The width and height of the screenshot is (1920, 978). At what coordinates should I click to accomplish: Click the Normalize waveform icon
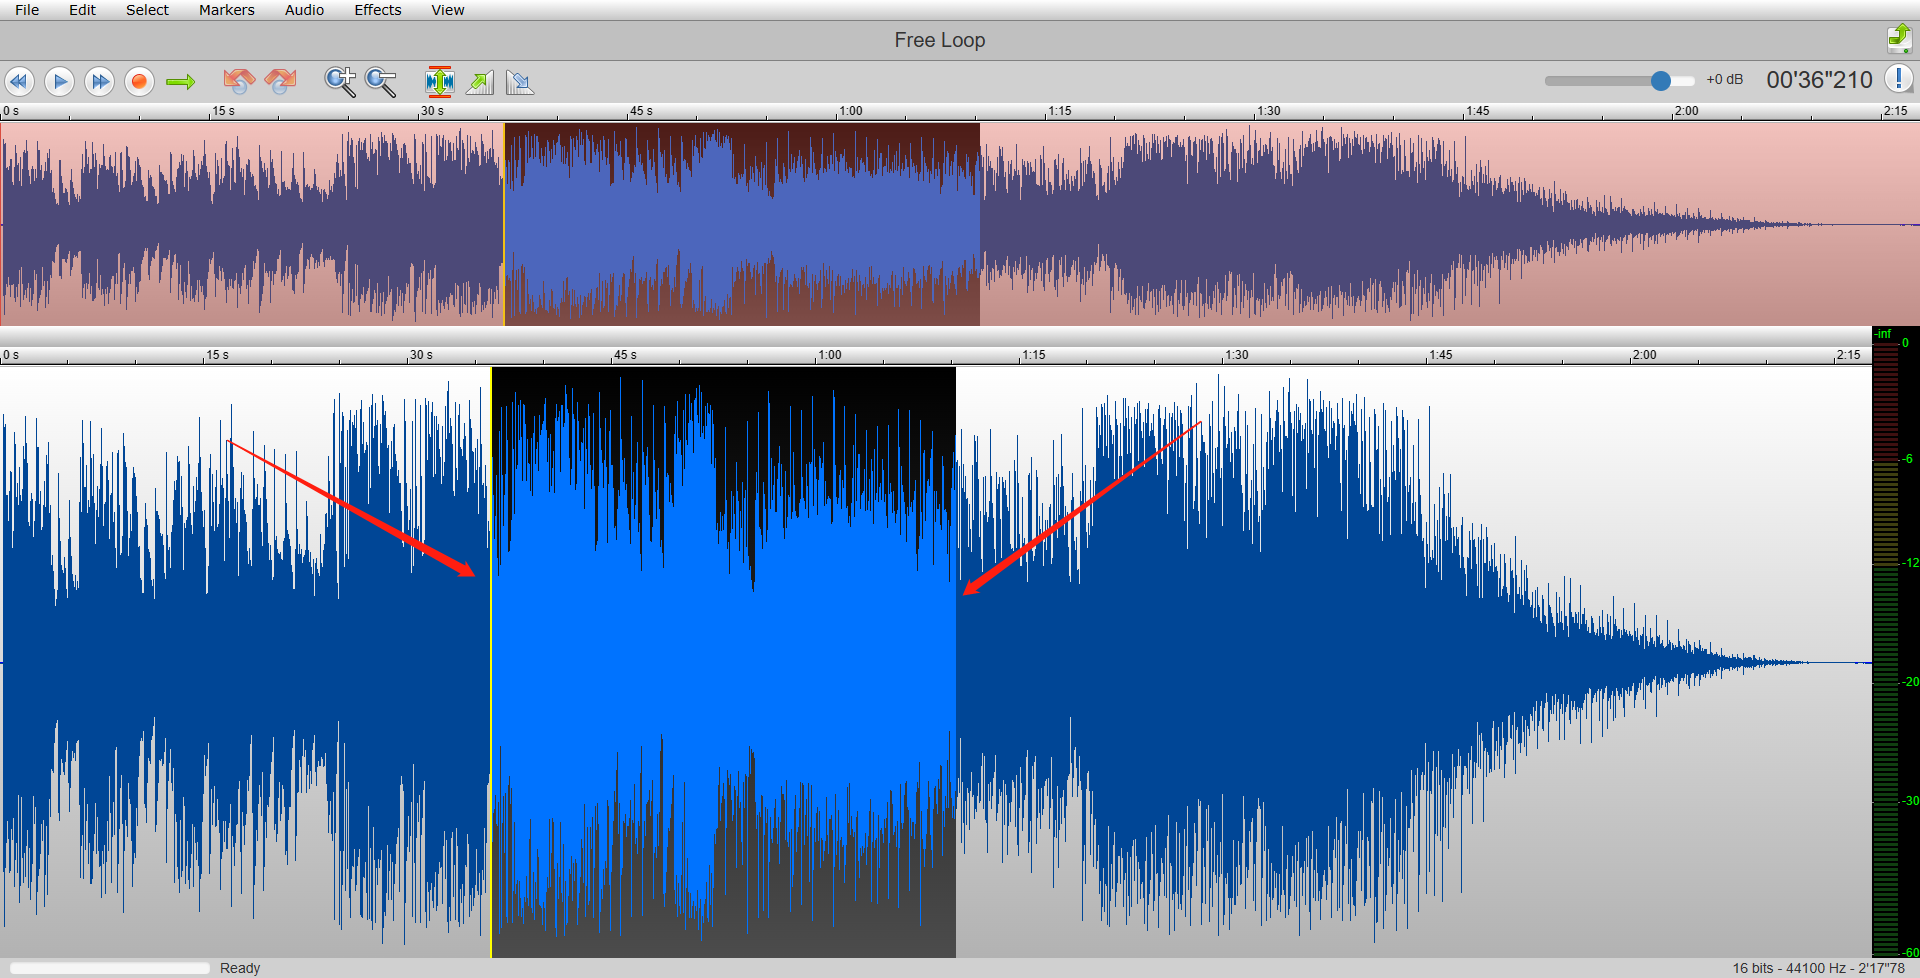pyautogui.click(x=439, y=82)
